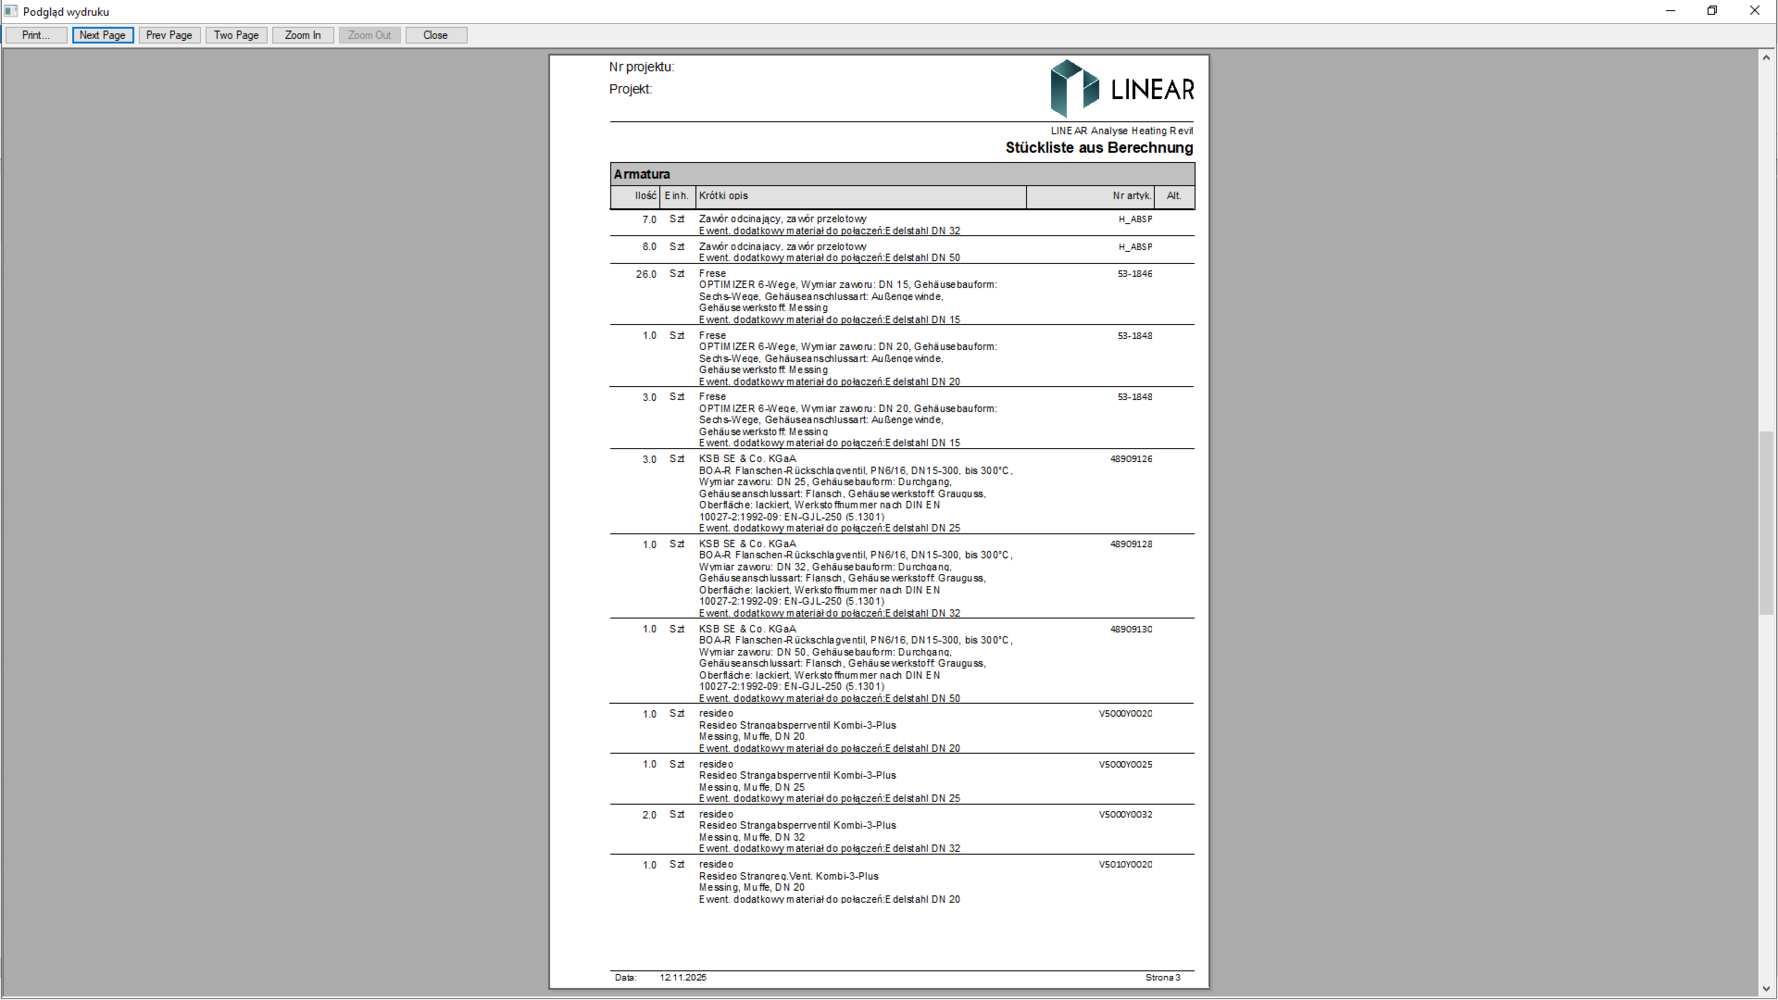The width and height of the screenshot is (1778, 1000).
Task: Minimize the print preview window
Action: point(1670,11)
